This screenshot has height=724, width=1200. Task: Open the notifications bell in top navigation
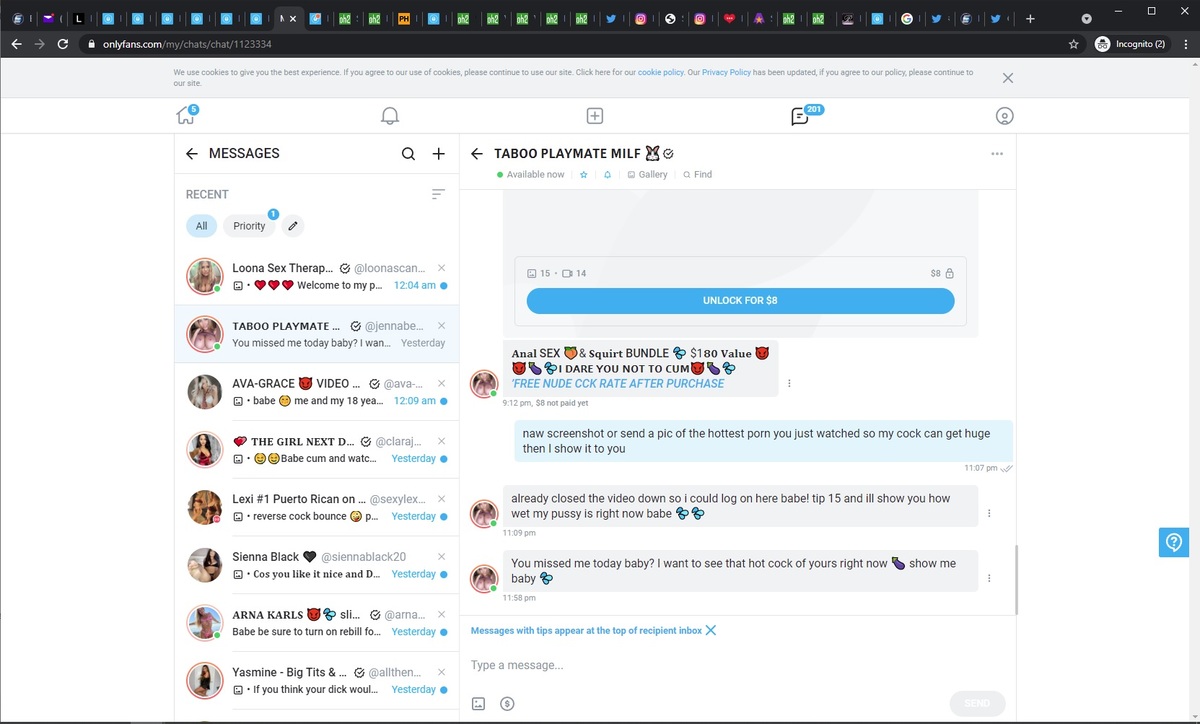(390, 116)
